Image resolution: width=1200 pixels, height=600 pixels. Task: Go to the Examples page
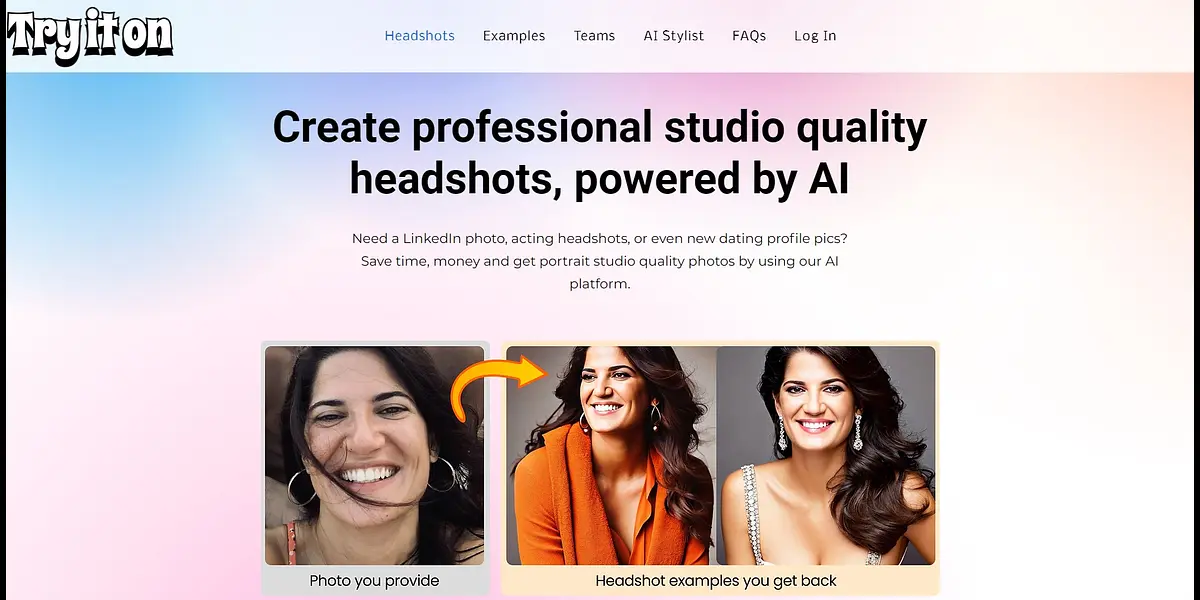click(514, 36)
